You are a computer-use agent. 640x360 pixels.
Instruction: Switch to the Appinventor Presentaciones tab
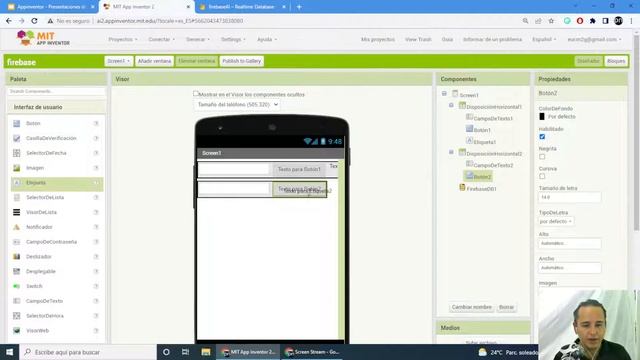point(51,7)
